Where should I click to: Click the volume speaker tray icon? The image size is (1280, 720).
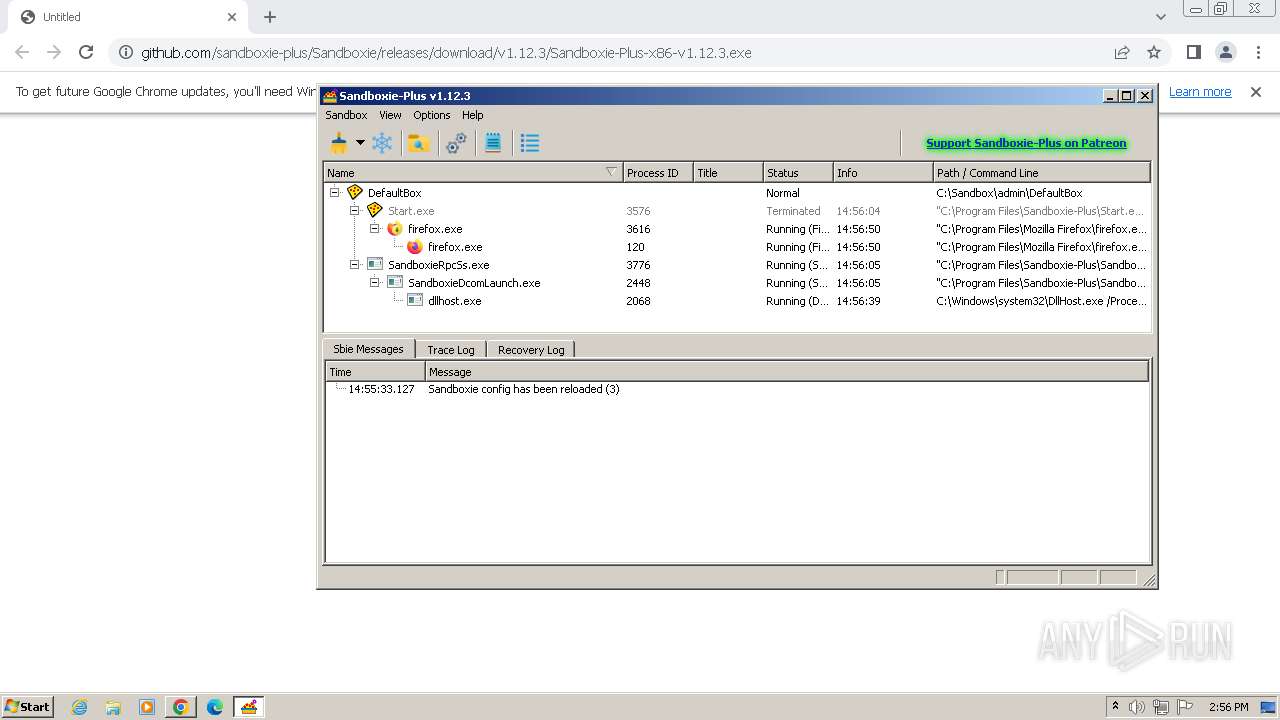pos(1137,707)
